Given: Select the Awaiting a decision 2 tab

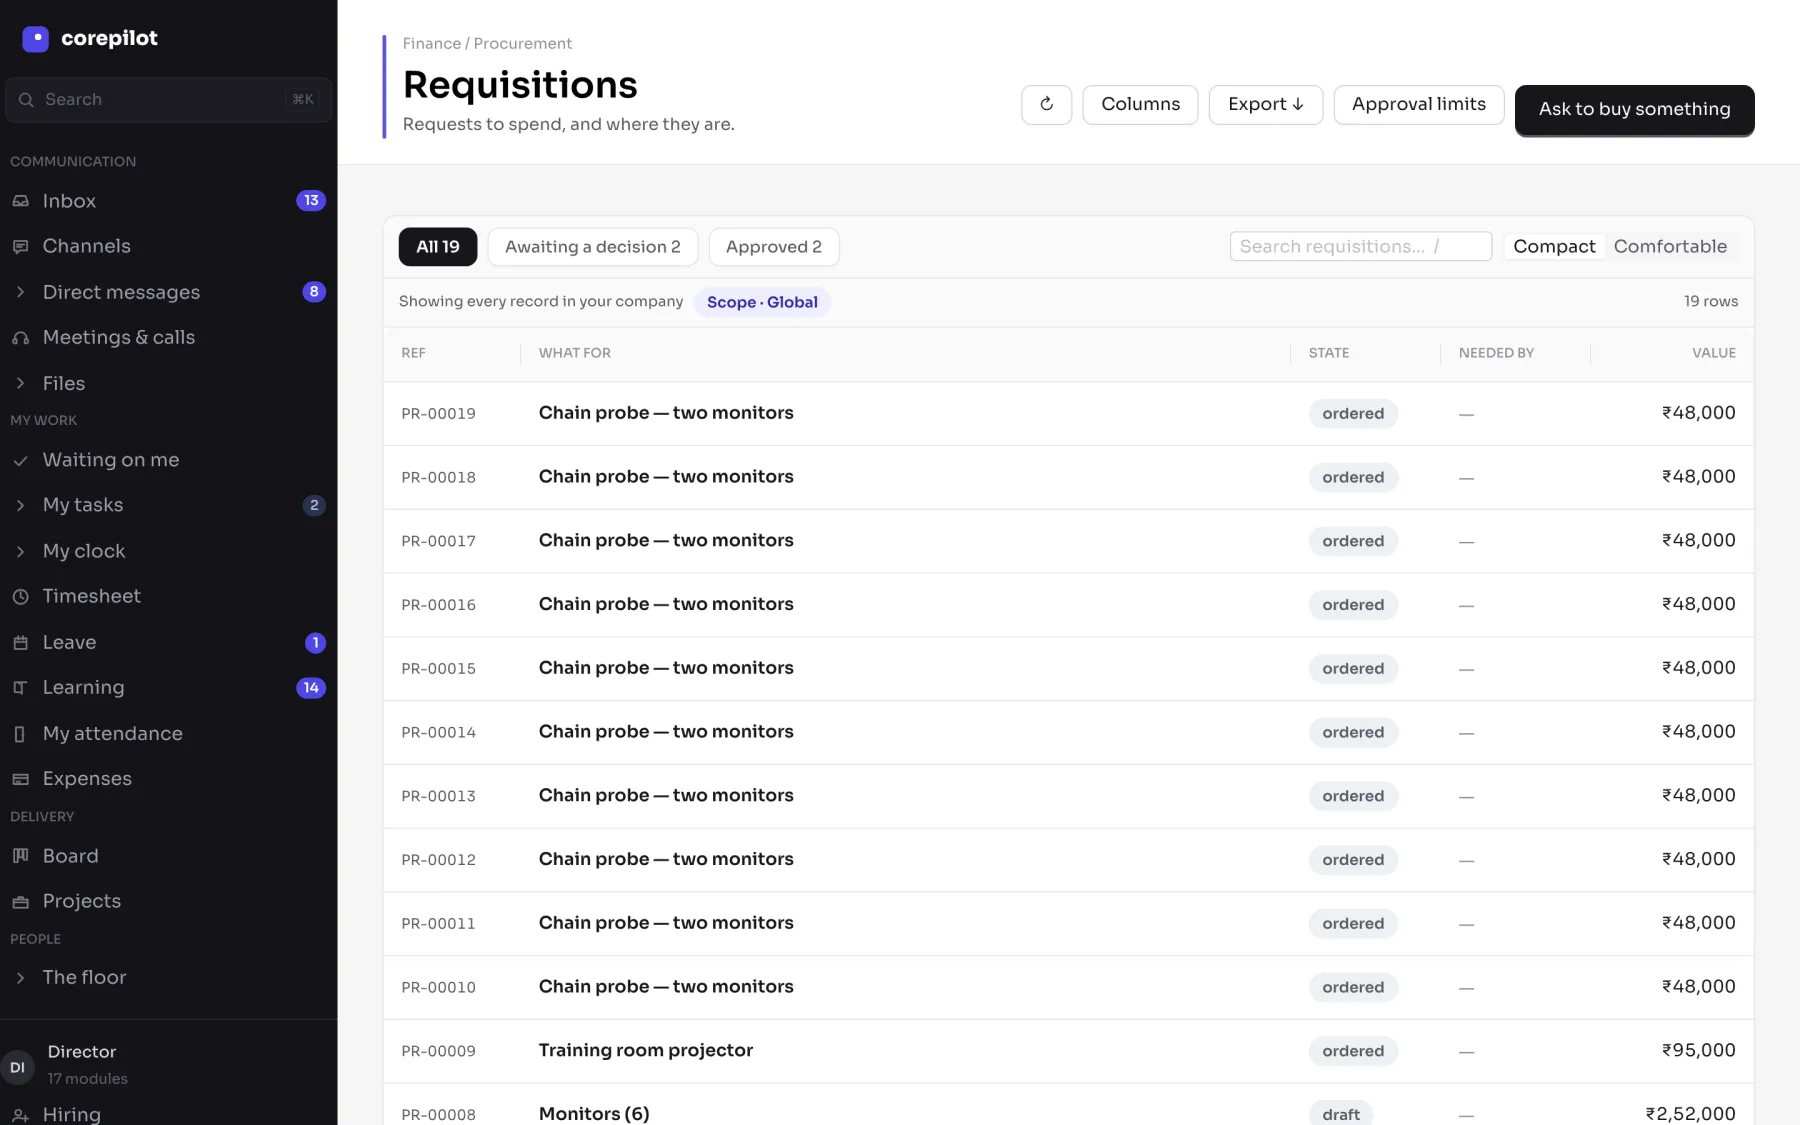Looking at the screenshot, I should point(593,247).
